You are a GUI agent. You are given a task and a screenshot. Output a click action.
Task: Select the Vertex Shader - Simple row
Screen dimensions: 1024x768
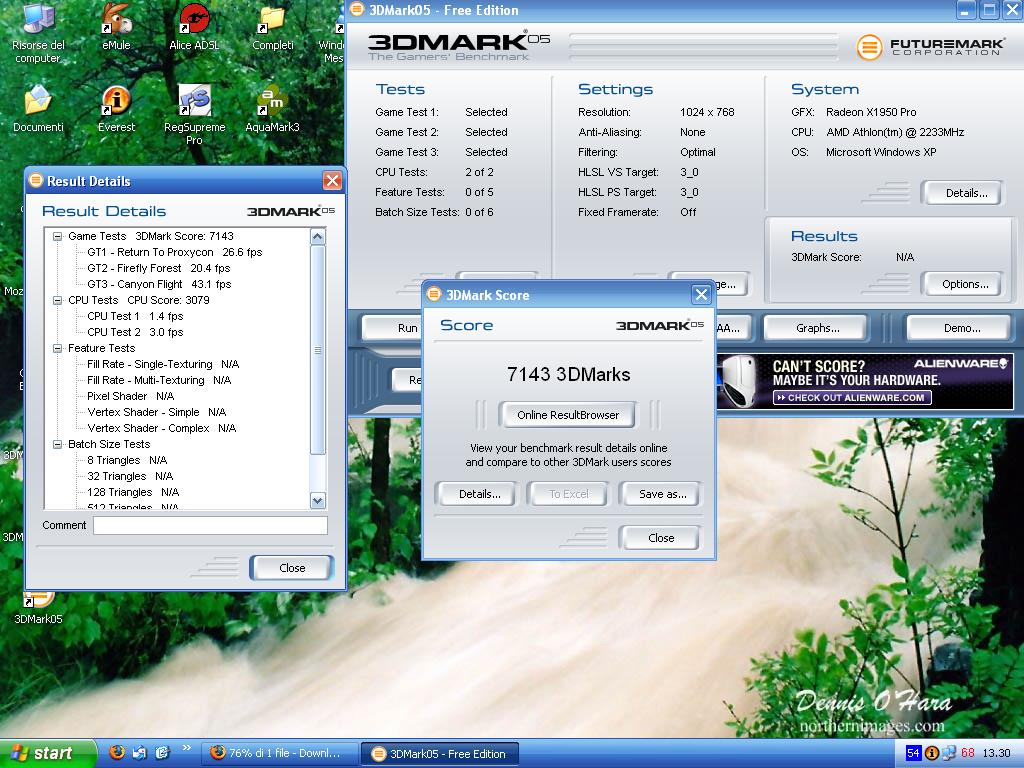coord(157,412)
